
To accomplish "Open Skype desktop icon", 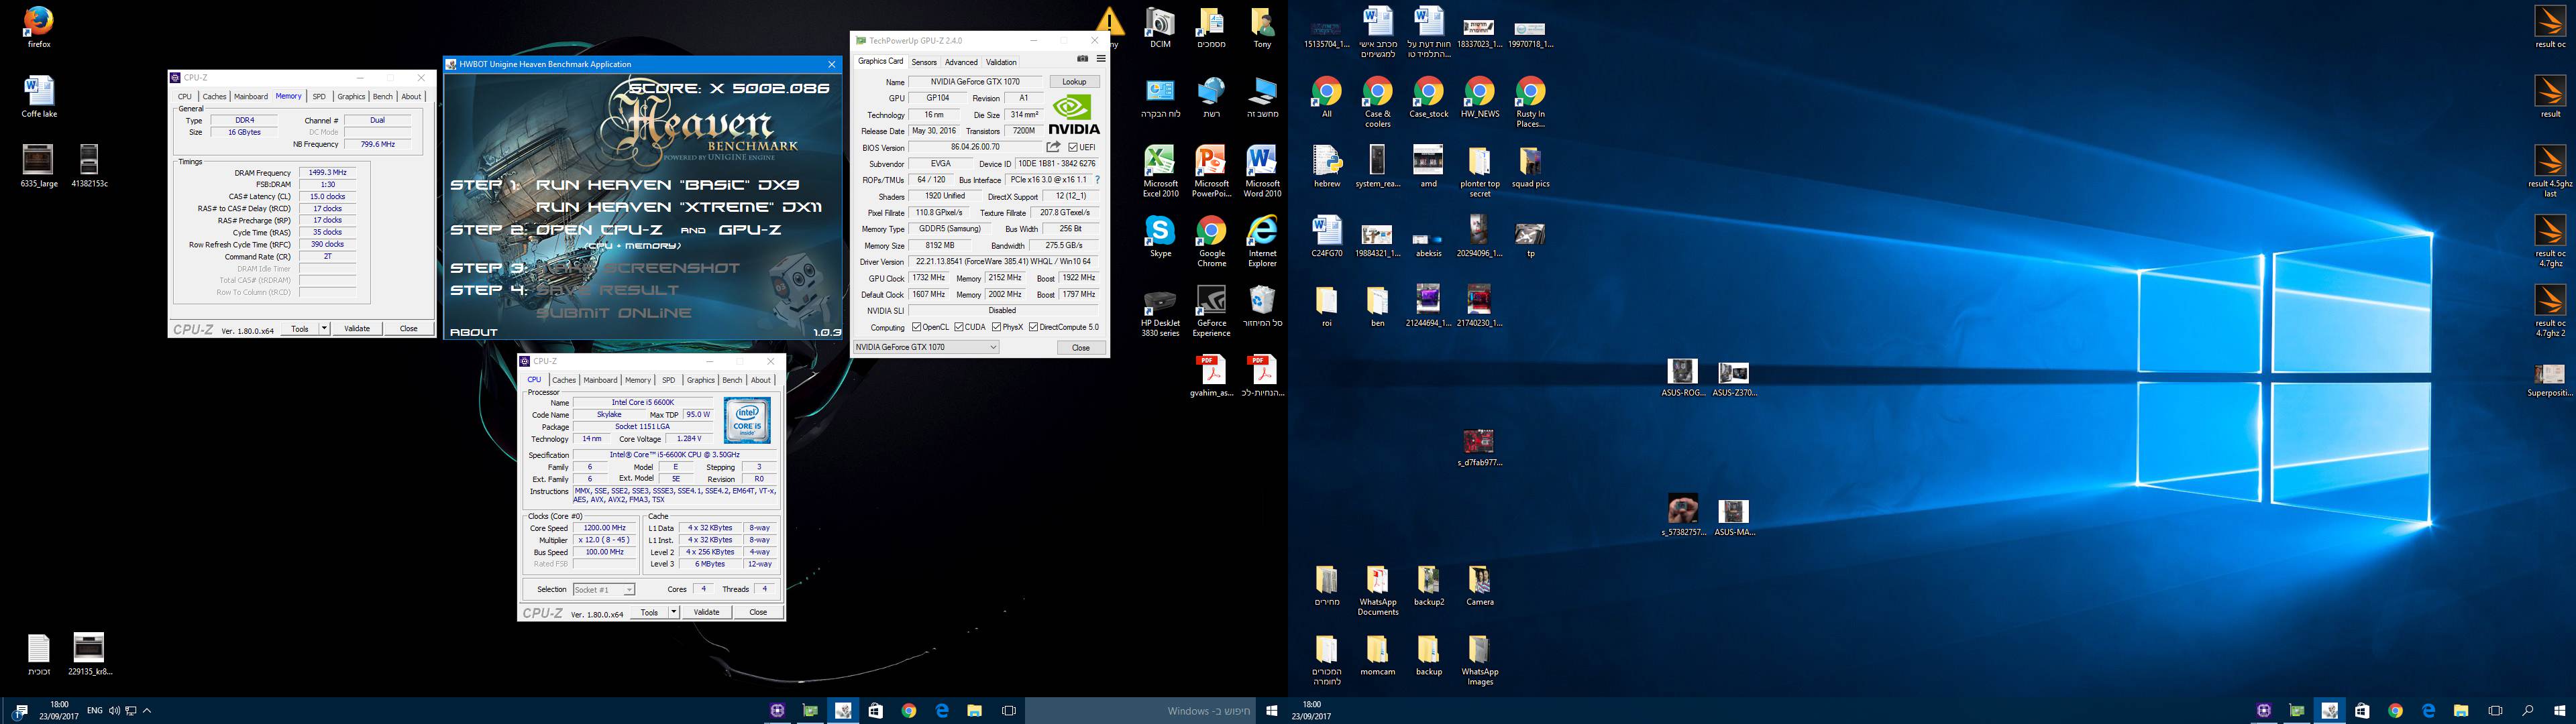I will click(x=1160, y=236).
